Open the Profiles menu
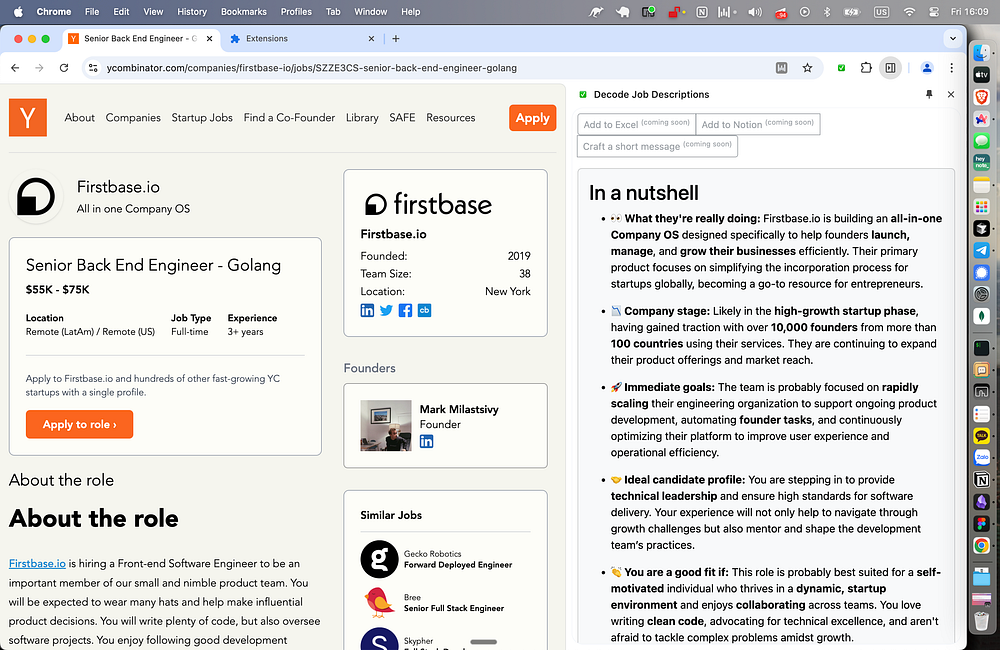Image resolution: width=1000 pixels, height=650 pixels. click(x=297, y=11)
